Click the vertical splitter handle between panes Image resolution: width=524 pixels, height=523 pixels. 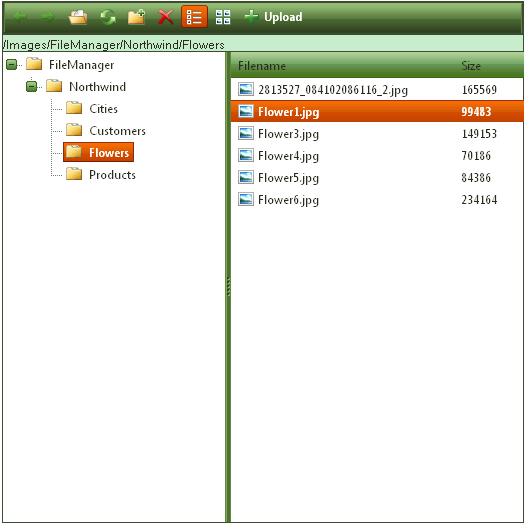point(229,286)
